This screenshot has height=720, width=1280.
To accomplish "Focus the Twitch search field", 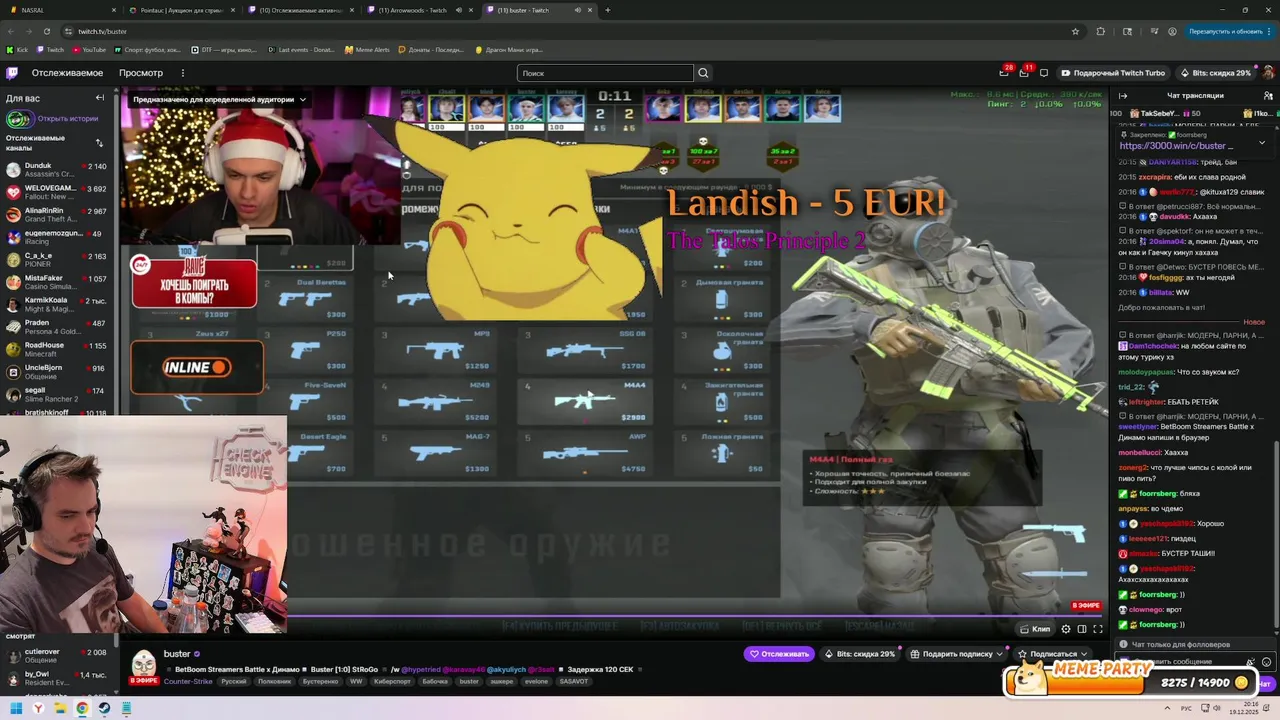I will click(x=605, y=73).
